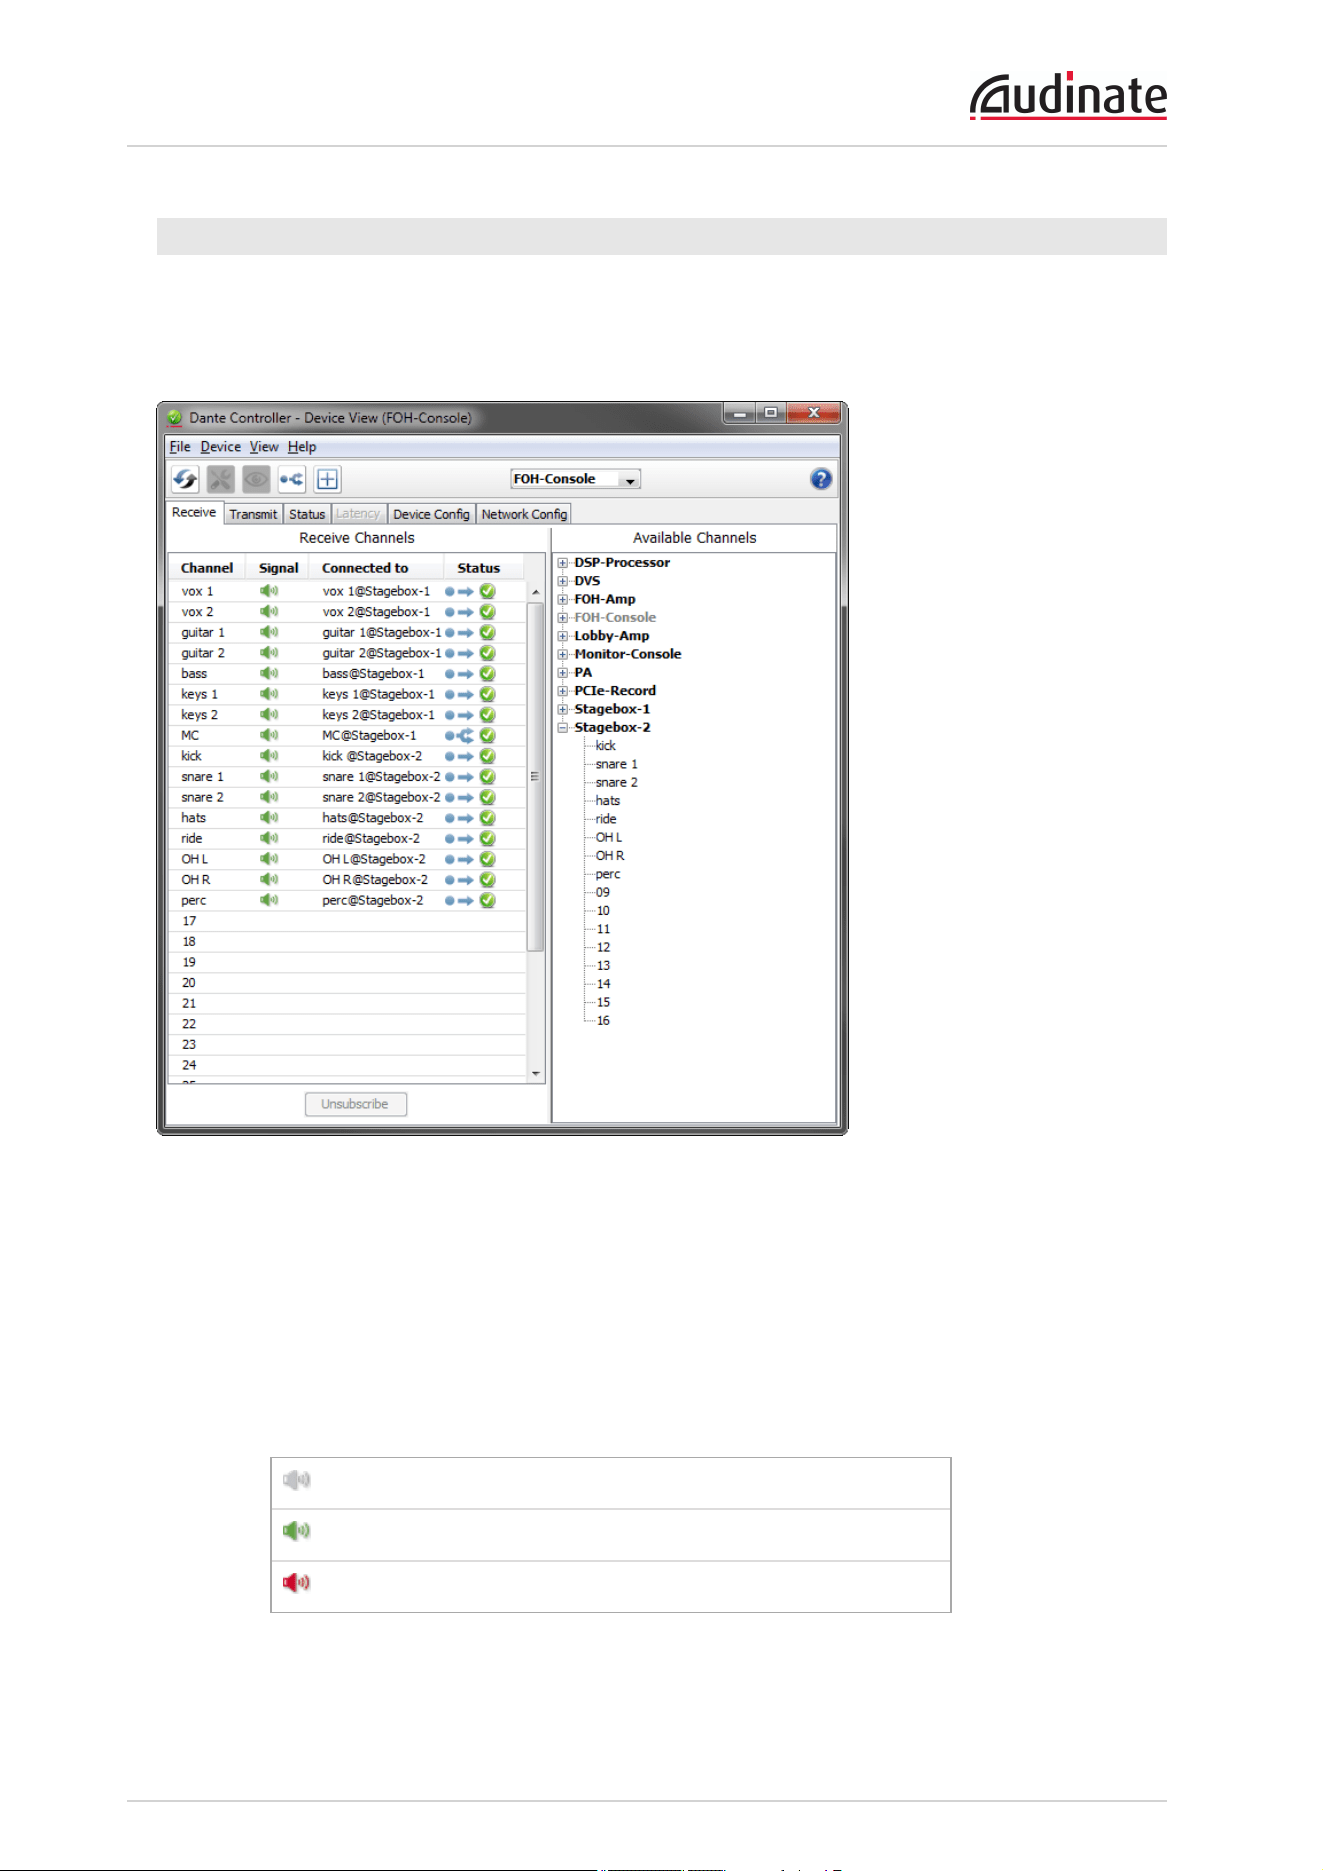The image size is (1323, 1871).
Task: Expand the PCIe-Record tree node
Action: coord(563,691)
